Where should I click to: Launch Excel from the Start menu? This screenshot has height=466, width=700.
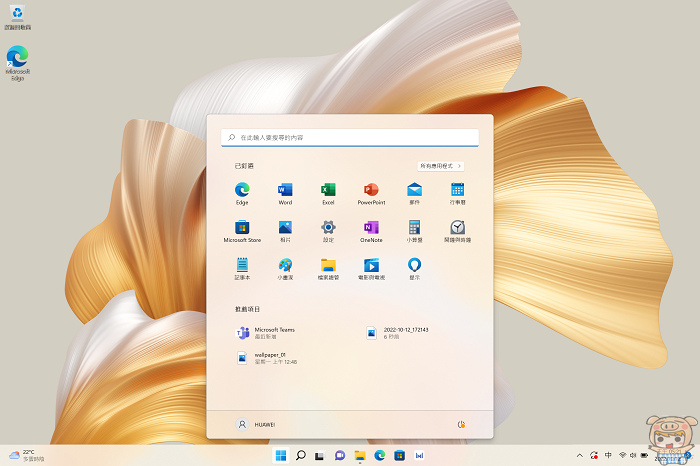(x=328, y=190)
